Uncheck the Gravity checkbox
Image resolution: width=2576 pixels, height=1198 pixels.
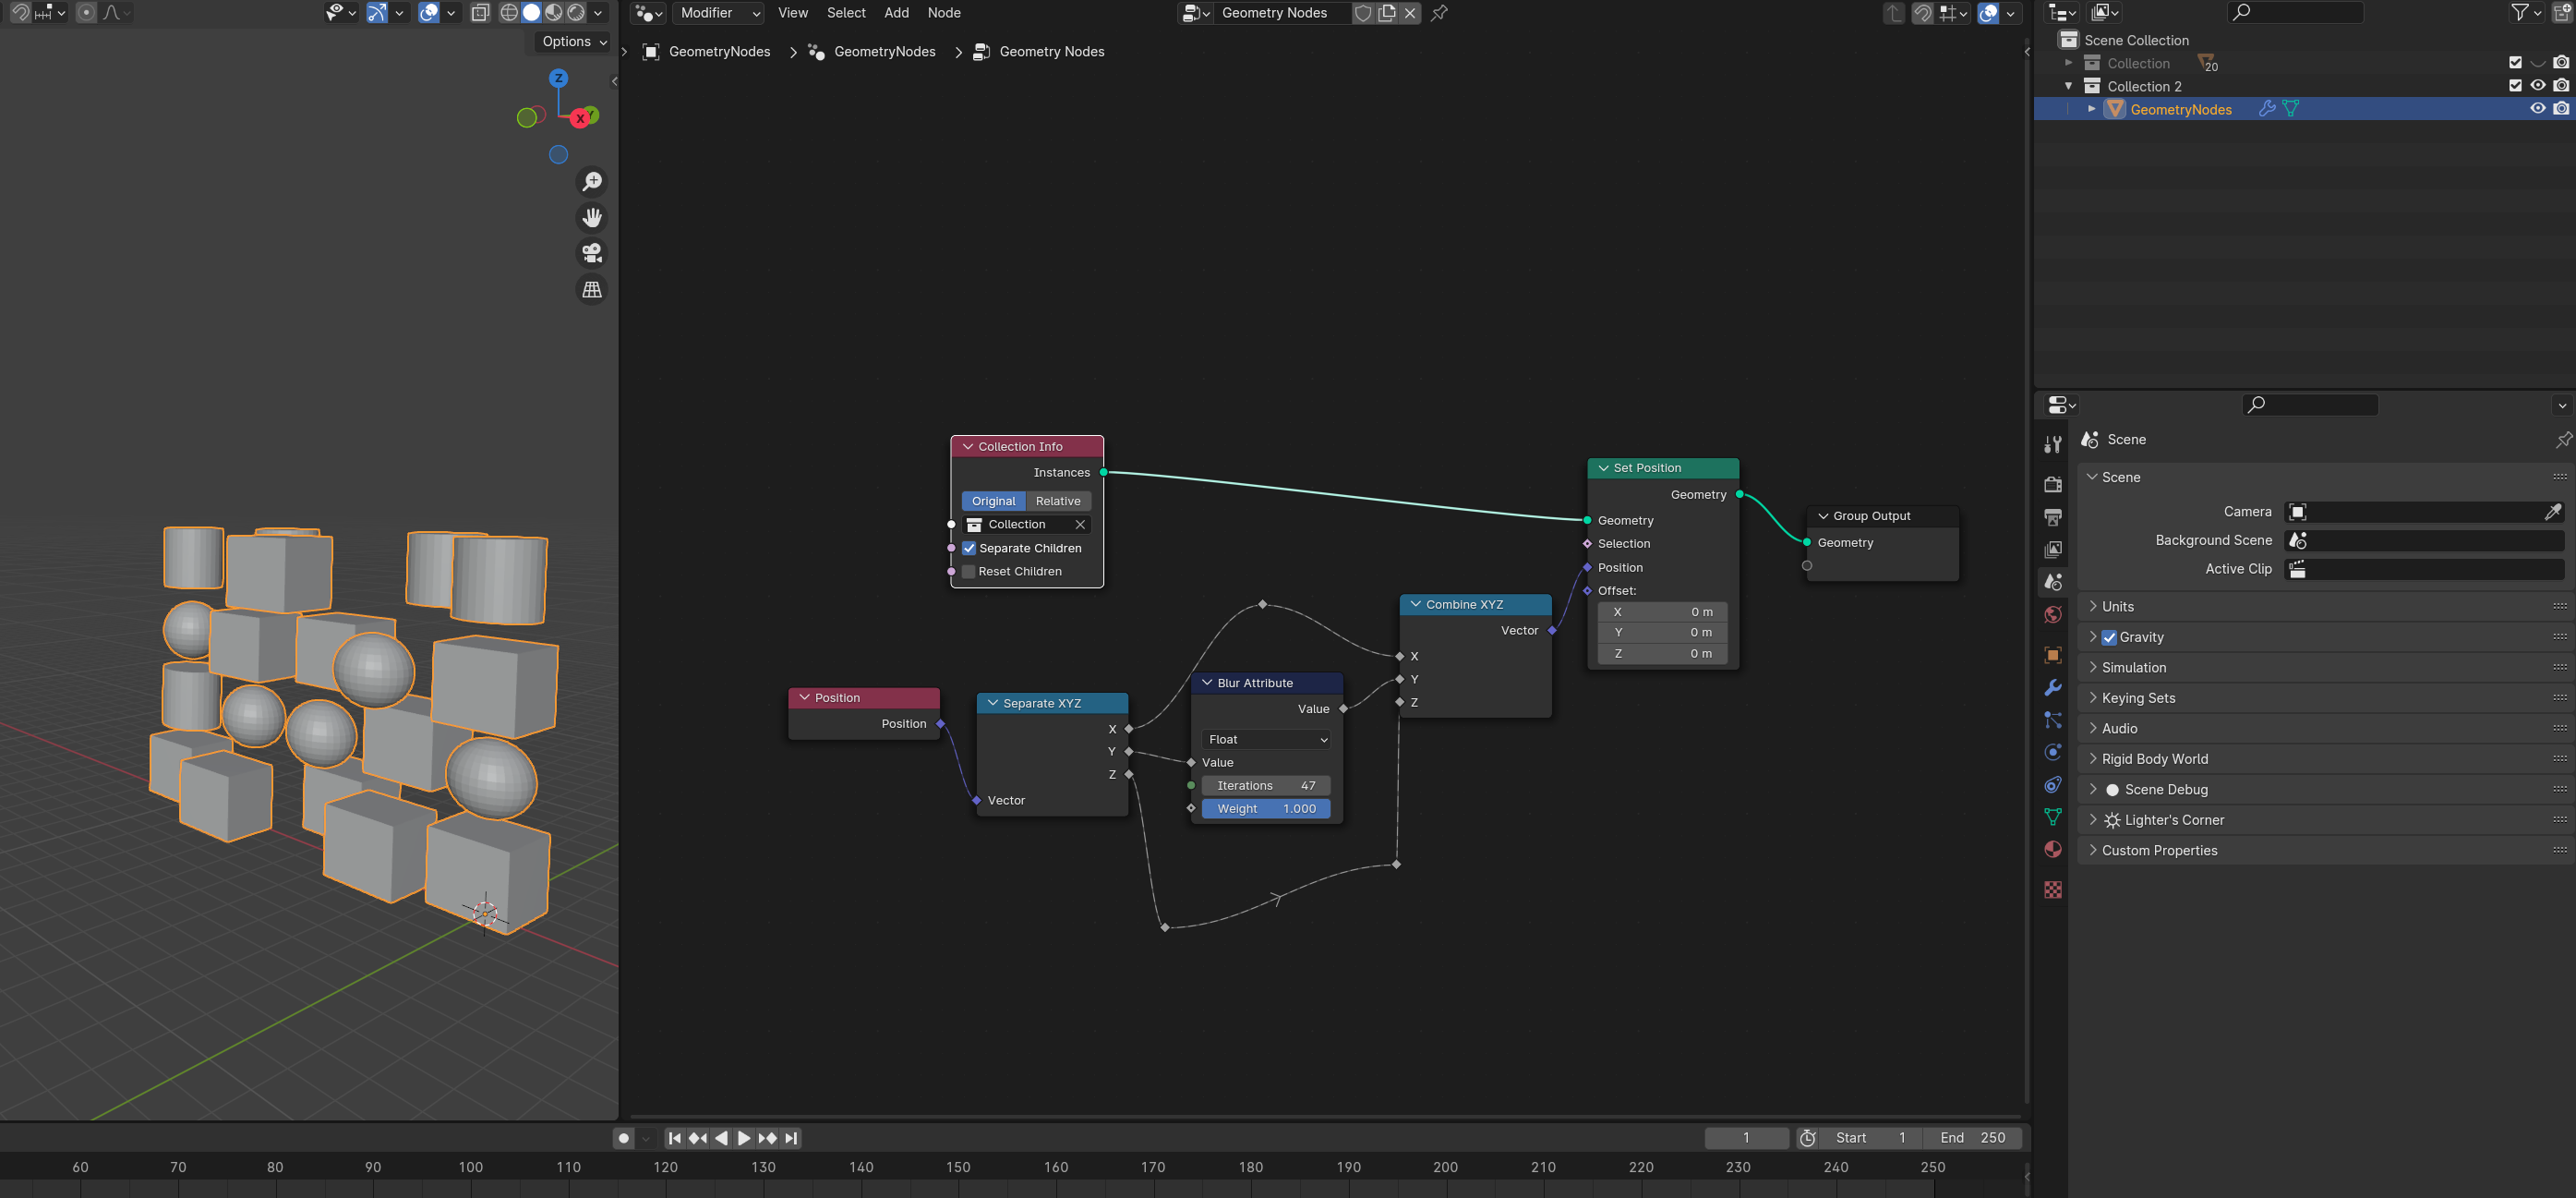[2109, 637]
